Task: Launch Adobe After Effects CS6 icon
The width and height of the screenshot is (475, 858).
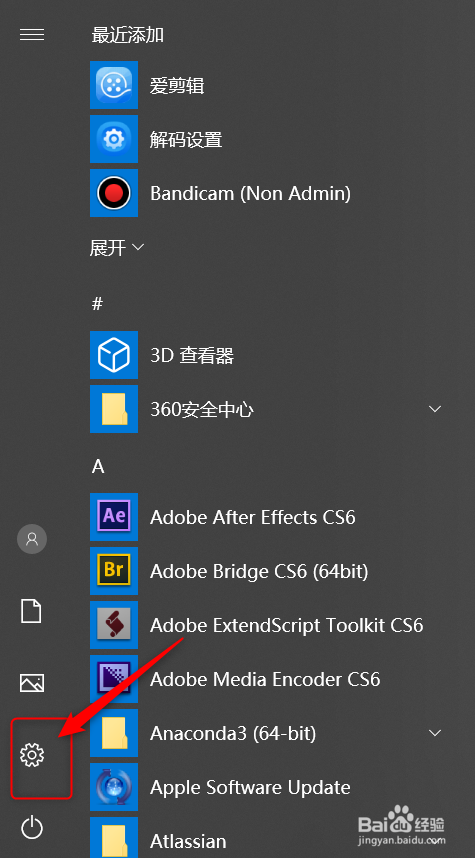Action: [114, 517]
